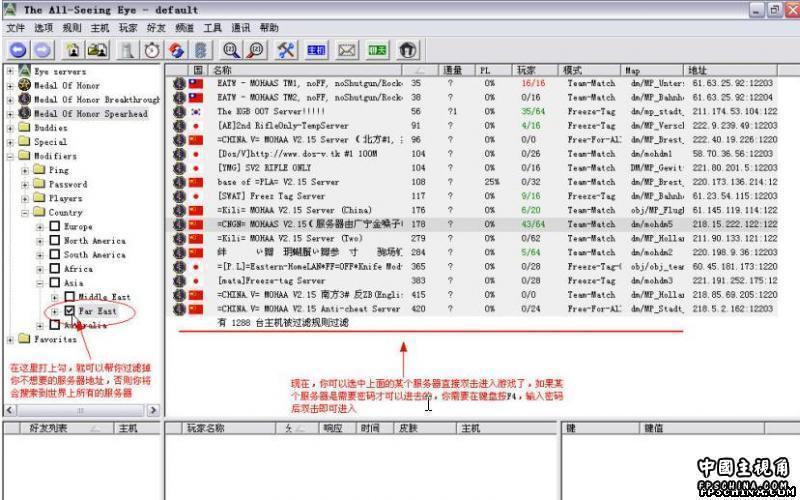
Task: Collapse the Asia tree node
Action: coord(40,283)
